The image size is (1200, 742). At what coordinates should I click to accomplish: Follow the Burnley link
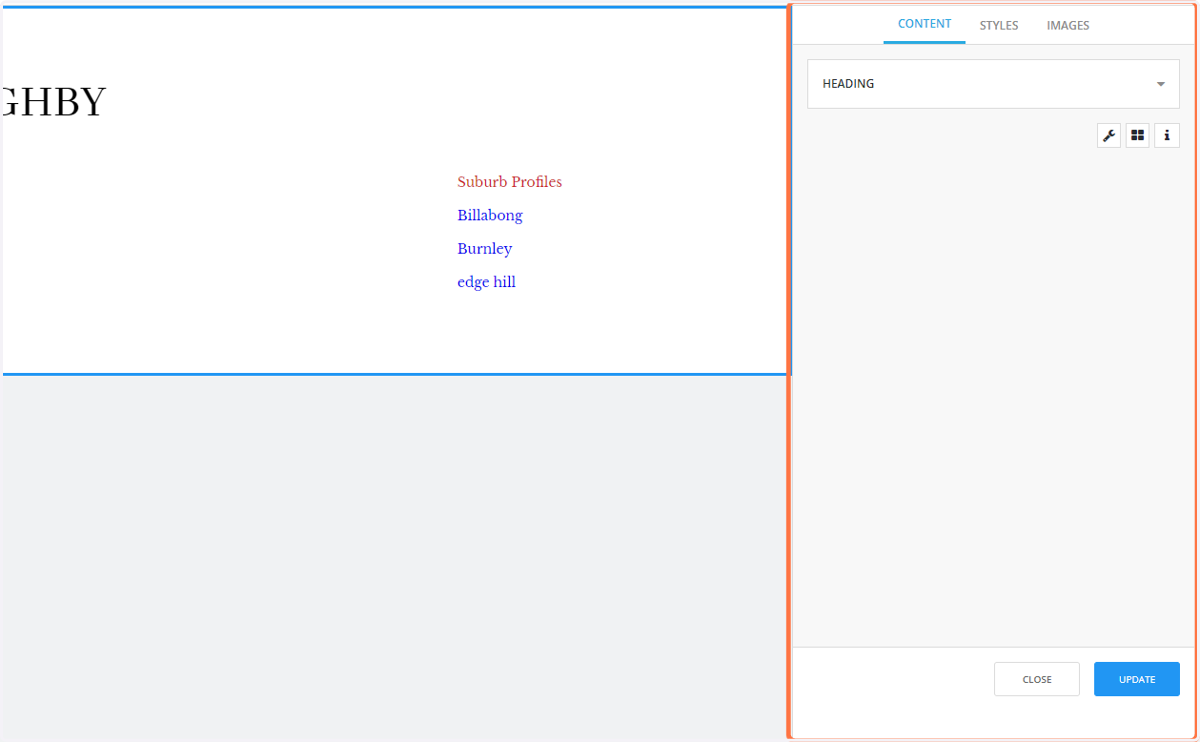(485, 248)
